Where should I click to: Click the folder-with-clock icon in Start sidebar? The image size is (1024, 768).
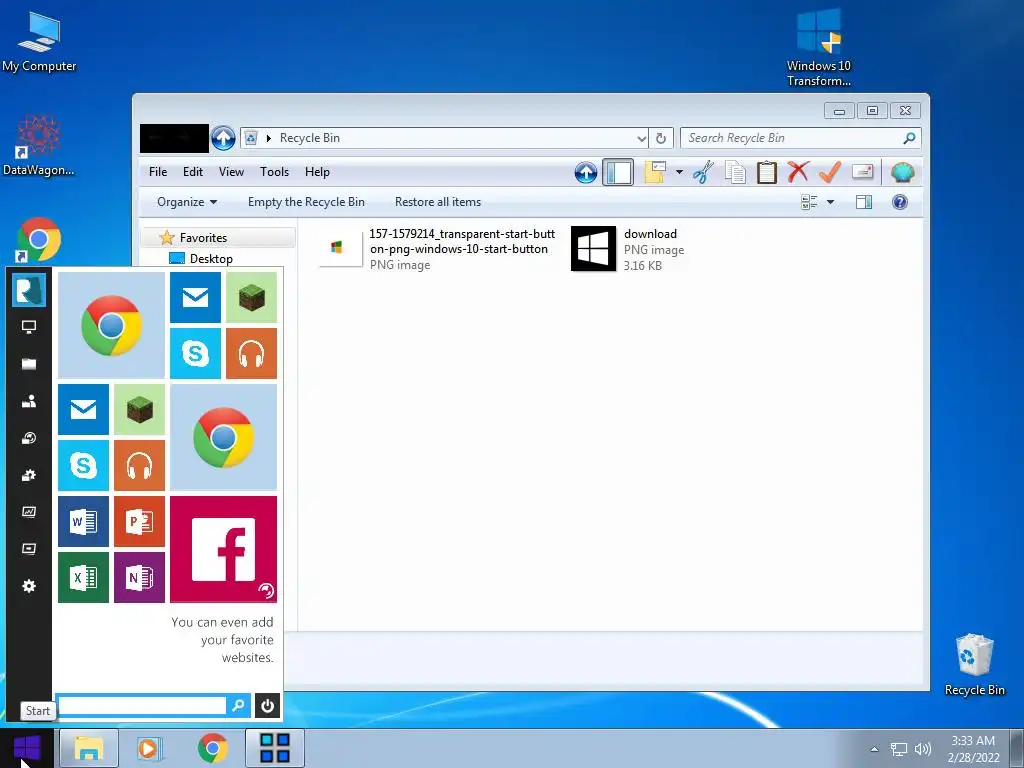[x=29, y=438]
